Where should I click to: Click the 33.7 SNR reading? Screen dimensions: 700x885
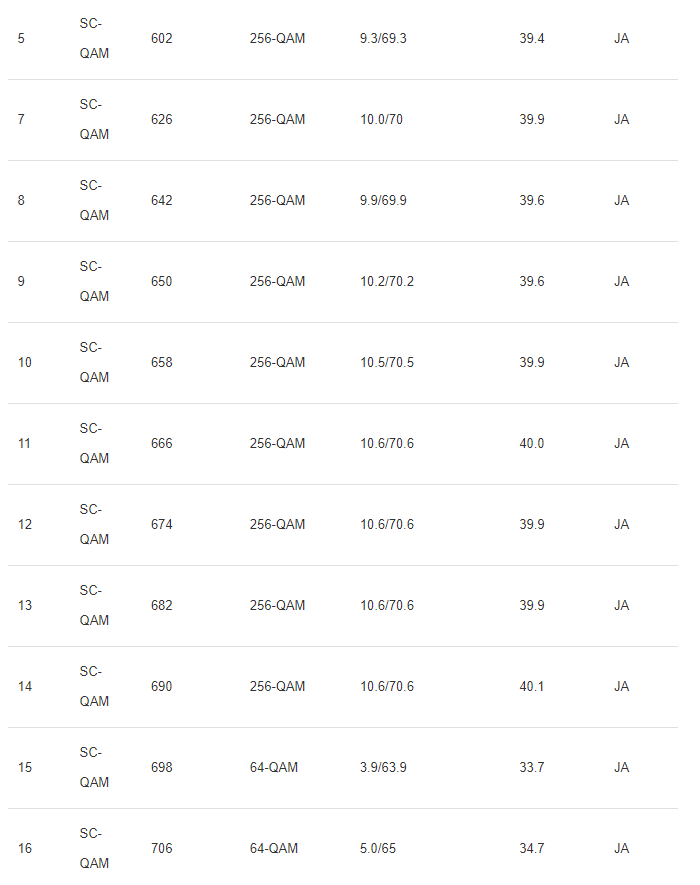(x=532, y=768)
